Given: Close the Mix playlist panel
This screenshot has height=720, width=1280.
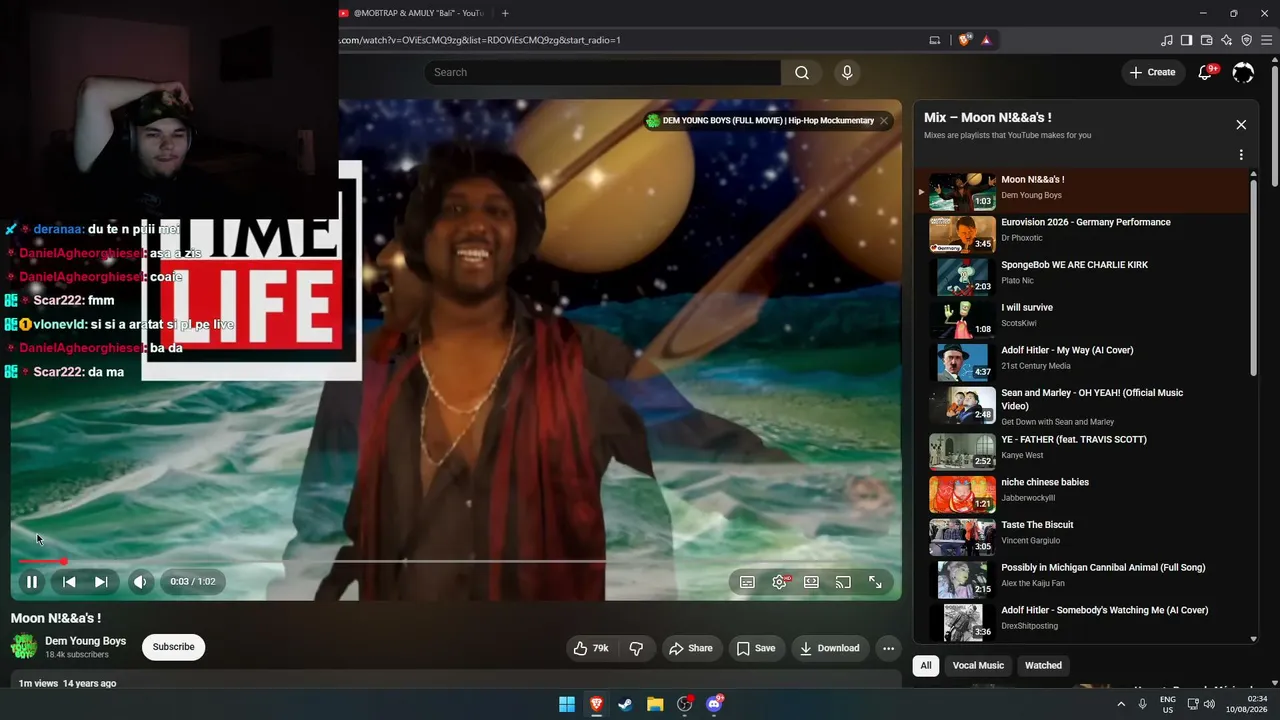Looking at the screenshot, I should click(1241, 125).
